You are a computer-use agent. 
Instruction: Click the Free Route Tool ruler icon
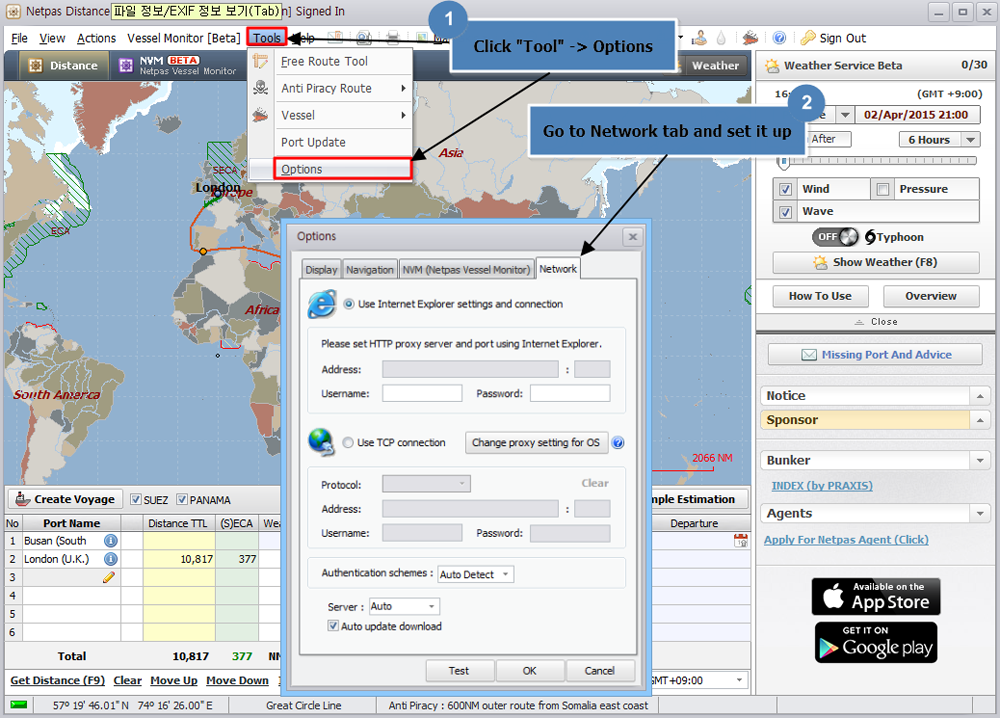[260, 61]
